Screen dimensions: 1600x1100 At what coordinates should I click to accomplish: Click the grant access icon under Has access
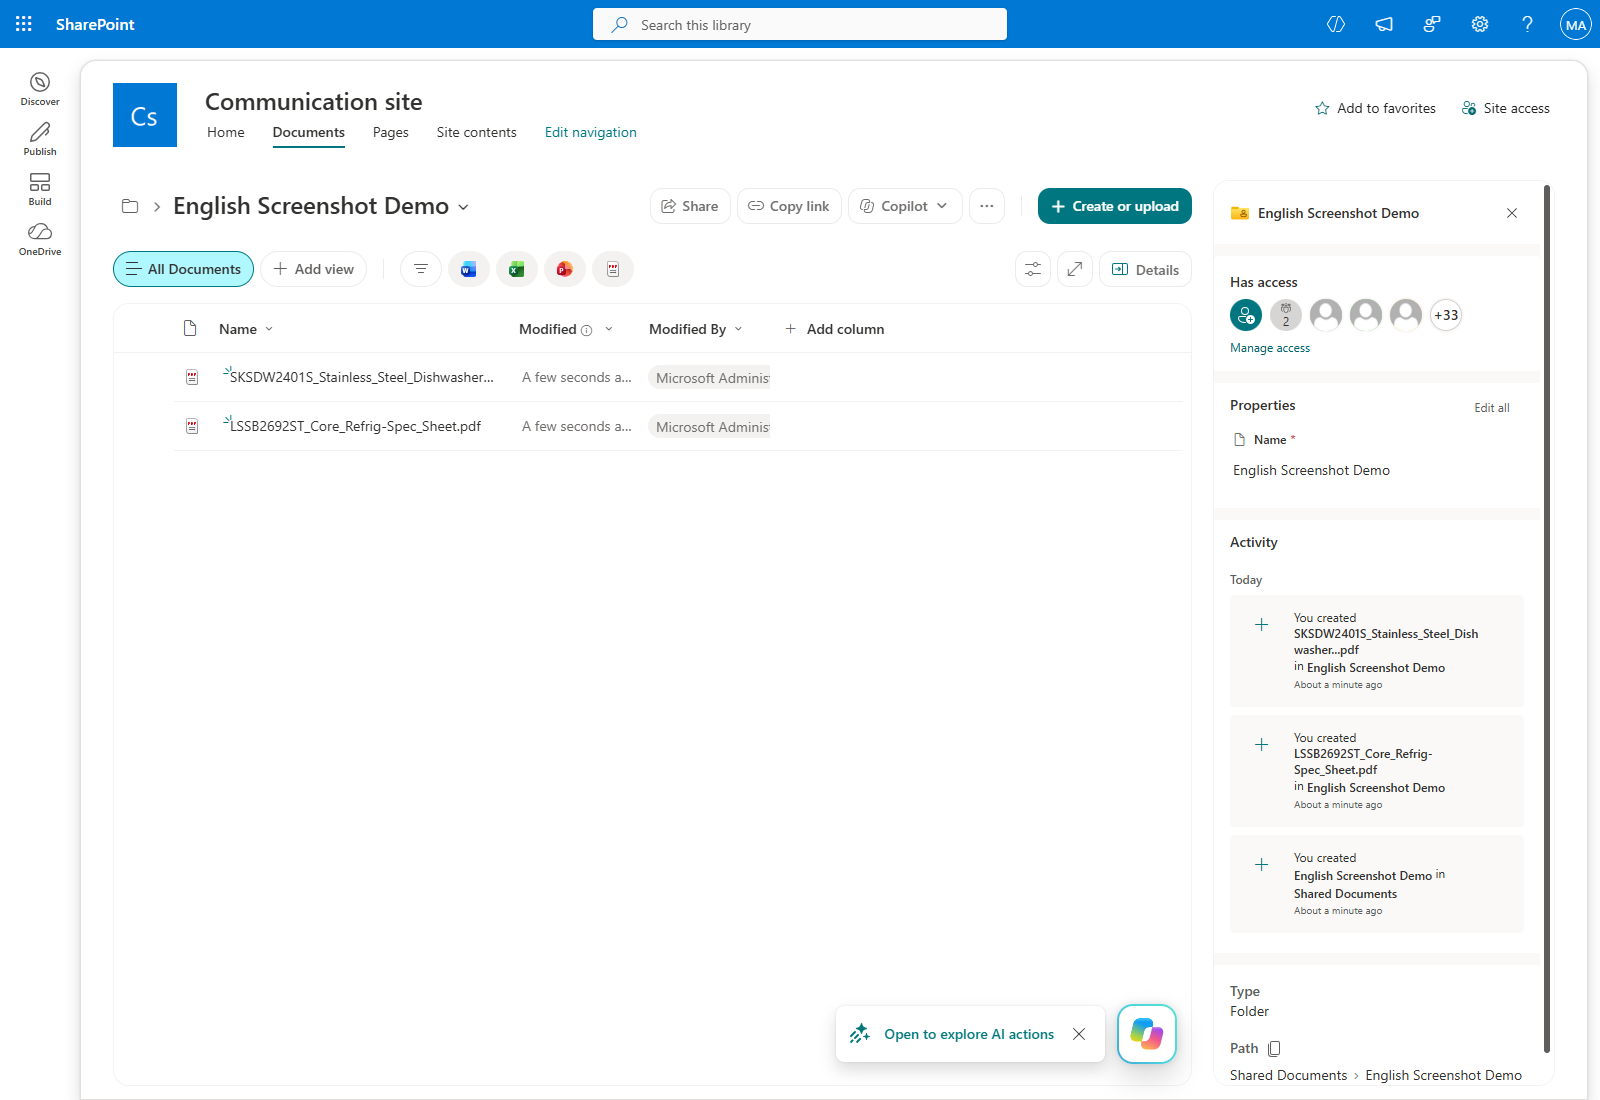[x=1246, y=315]
